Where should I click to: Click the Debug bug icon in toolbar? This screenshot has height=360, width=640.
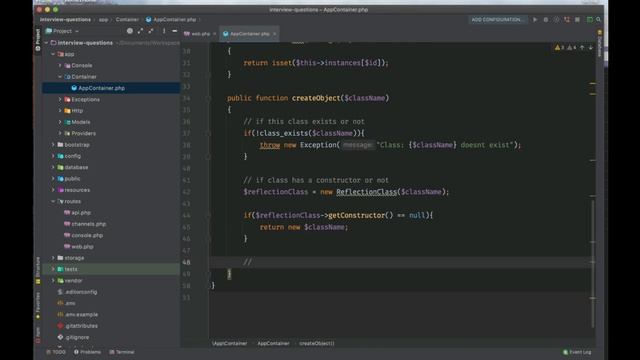coord(546,20)
